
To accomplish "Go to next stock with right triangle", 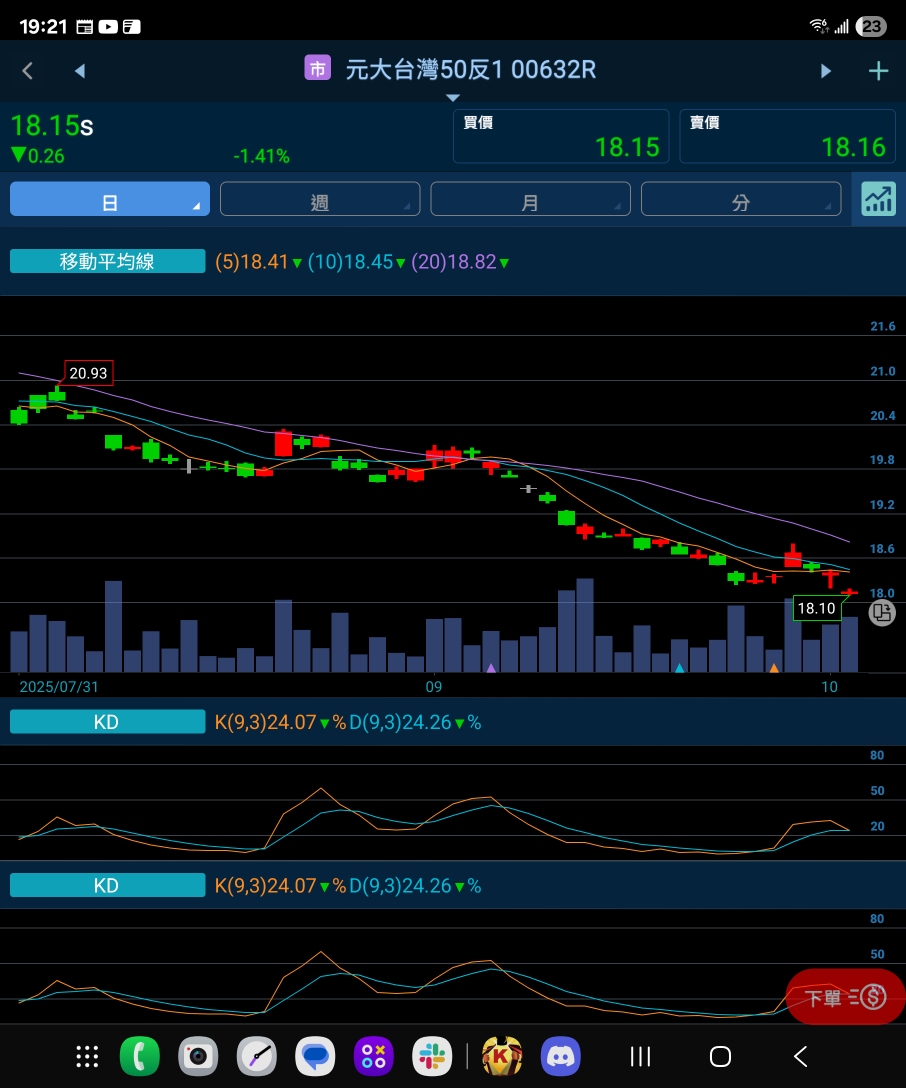I will tap(826, 70).
